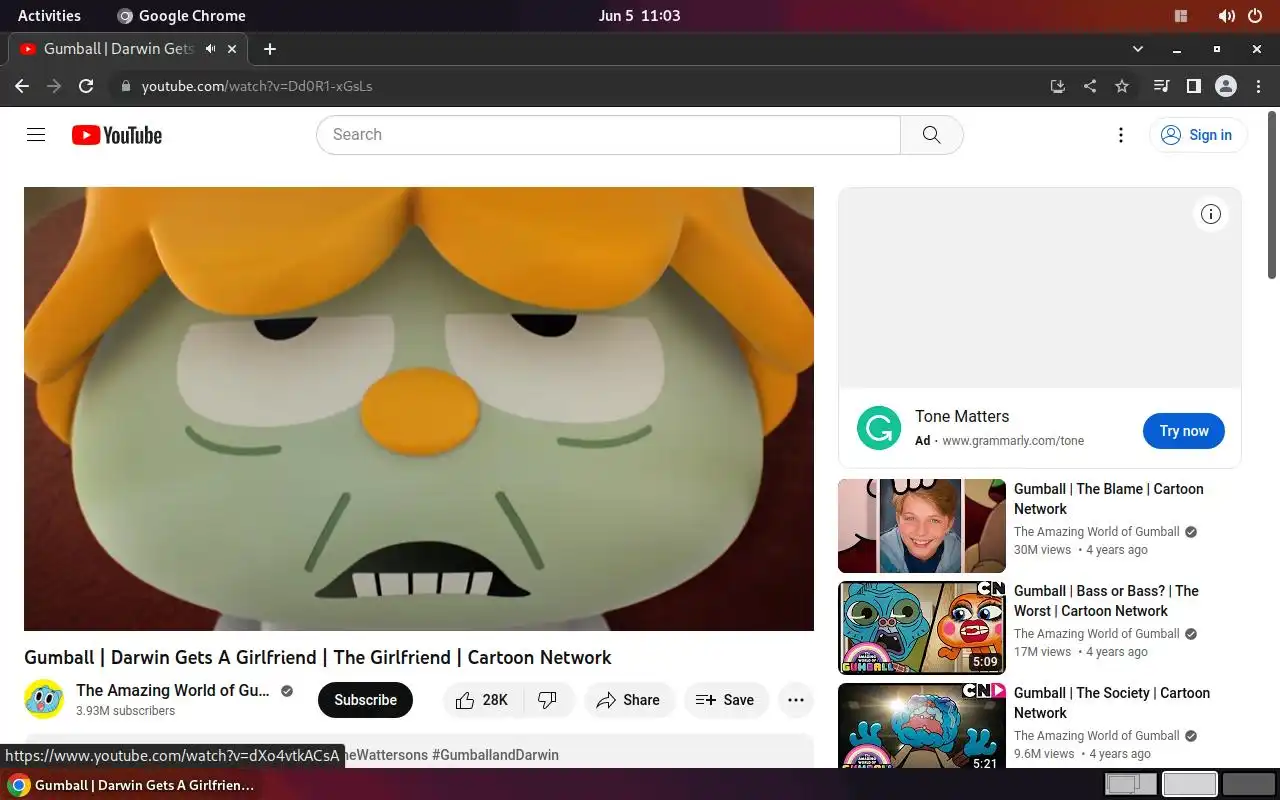1280x800 pixels.
Task: Open The Society video thumbnail
Action: 922,726
